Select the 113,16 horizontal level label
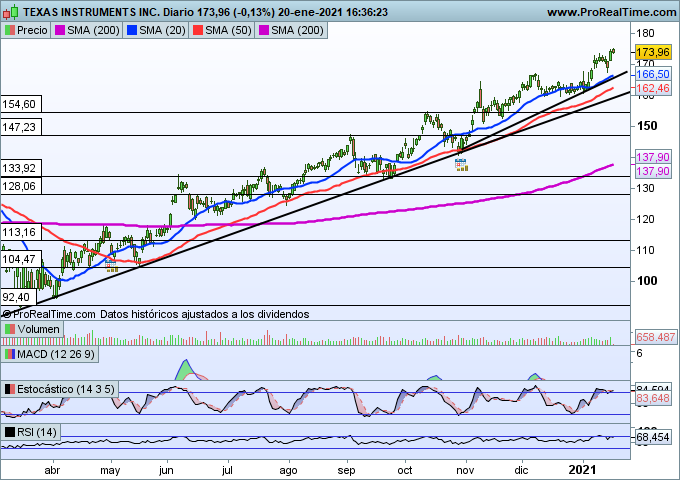680x480 pixels. [x=21, y=232]
